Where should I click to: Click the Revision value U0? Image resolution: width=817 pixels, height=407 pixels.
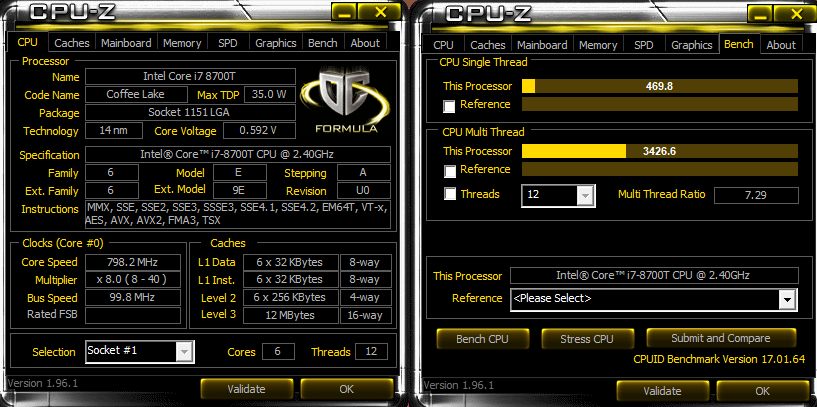[x=364, y=190]
